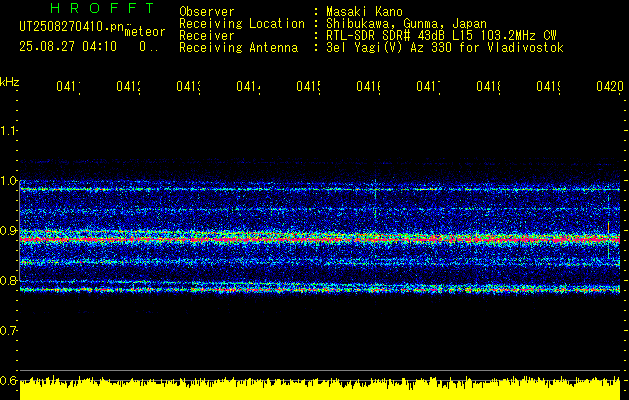Click the yellow noise level graph at bottom
Screen dimensions: 629x400
pyautogui.click(x=320, y=388)
